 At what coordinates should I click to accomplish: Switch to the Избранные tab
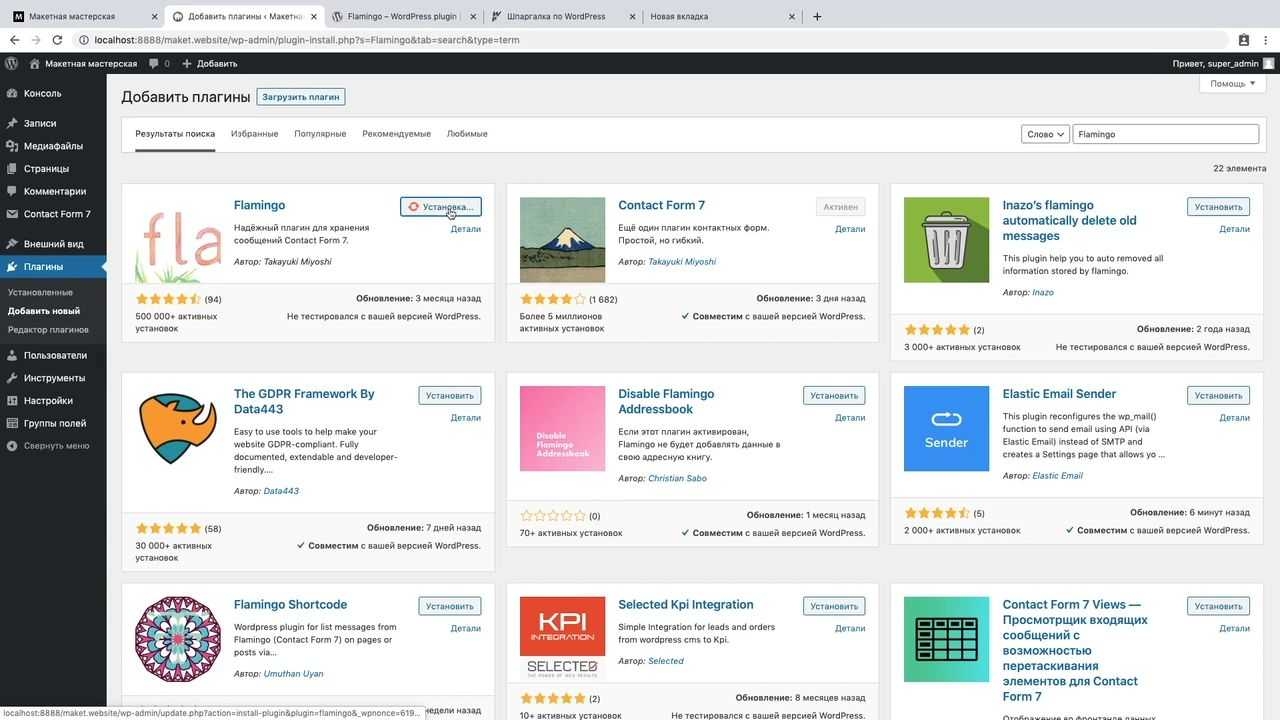click(x=254, y=134)
